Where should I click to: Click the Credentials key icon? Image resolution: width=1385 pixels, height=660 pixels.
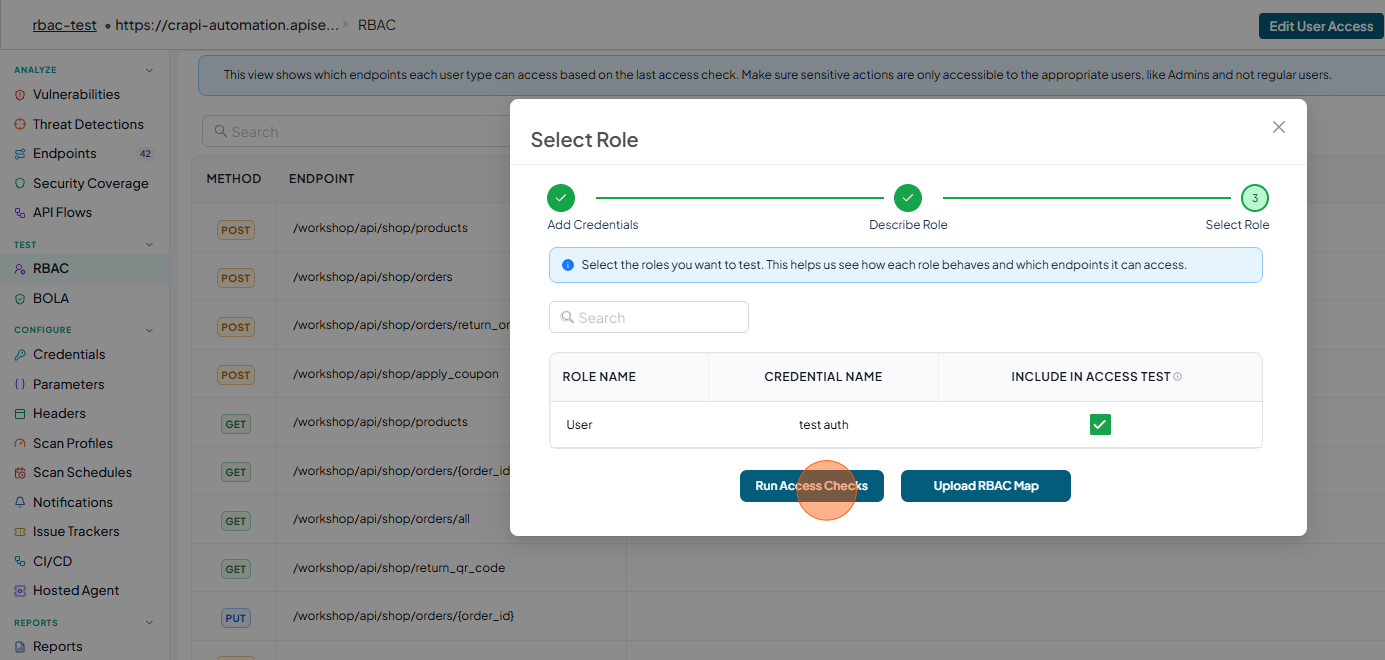pos(20,355)
